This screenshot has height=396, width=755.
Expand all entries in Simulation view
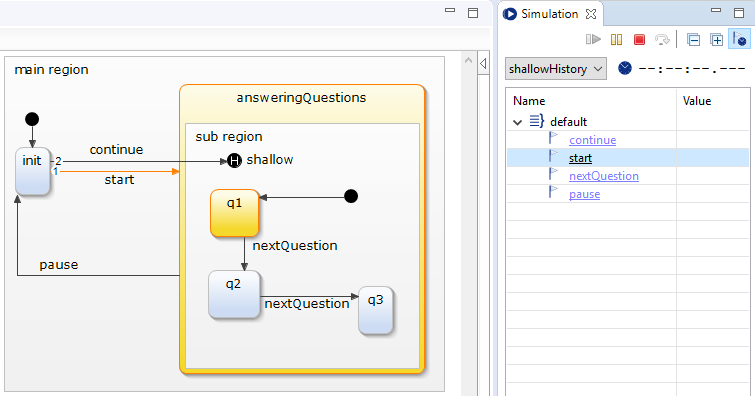716,40
